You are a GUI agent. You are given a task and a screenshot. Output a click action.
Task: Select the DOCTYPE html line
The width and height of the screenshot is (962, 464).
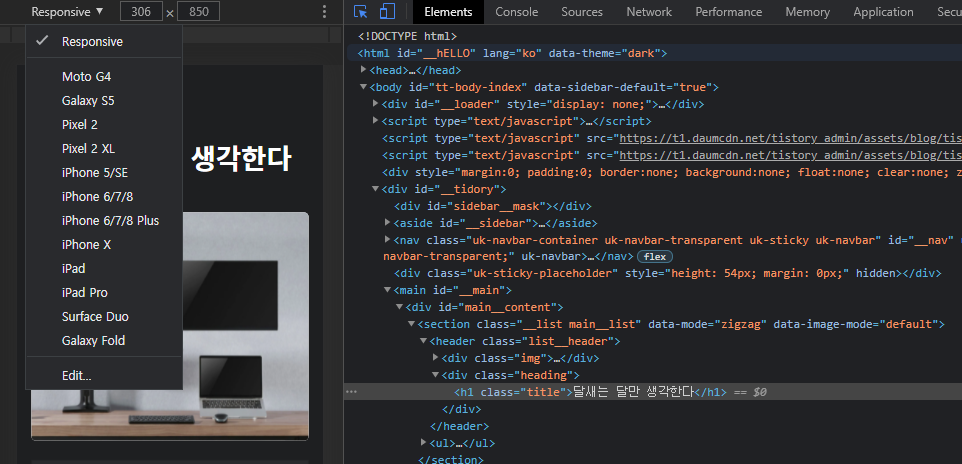click(407, 36)
